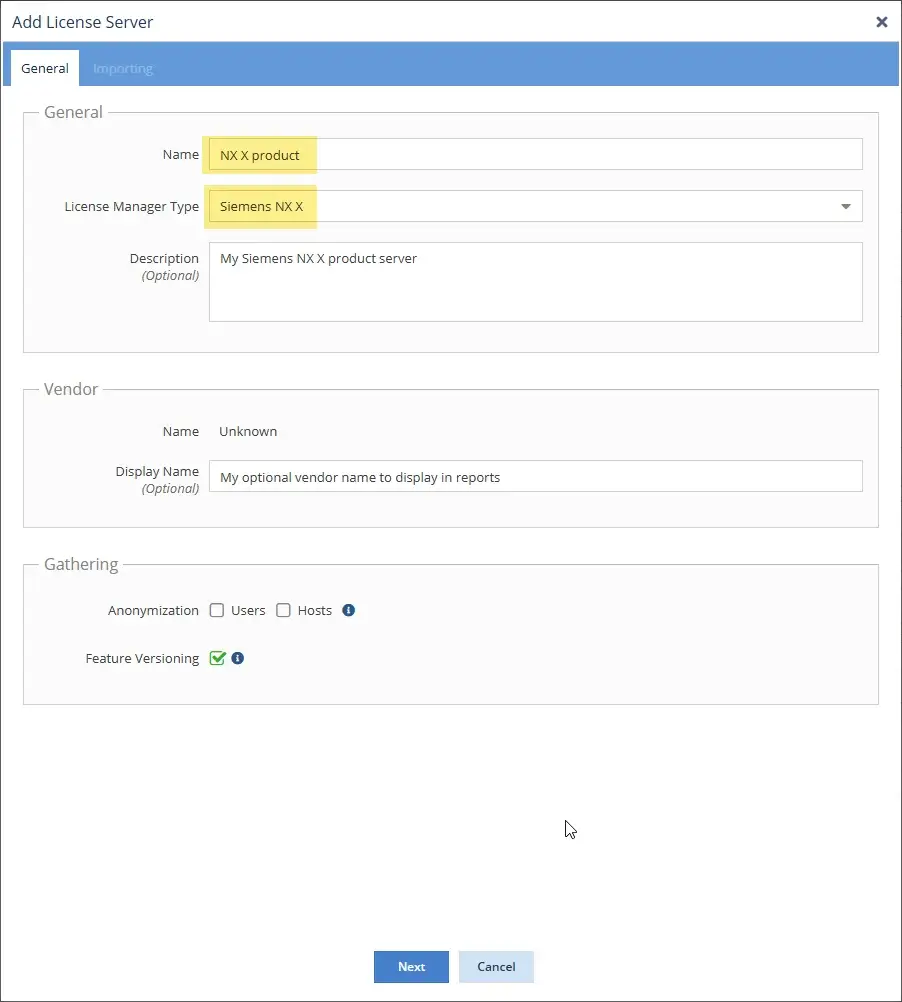Click the Description text area
The height and width of the screenshot is (1002, 902).
tap(535, 282)
